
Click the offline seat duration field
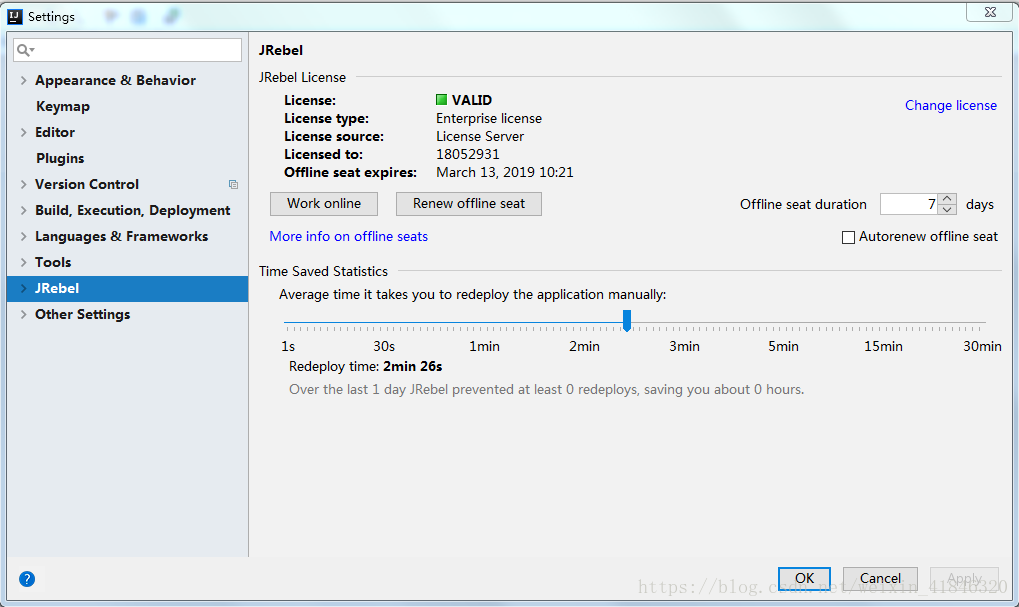pyautogui.click(x=909, y=204)
